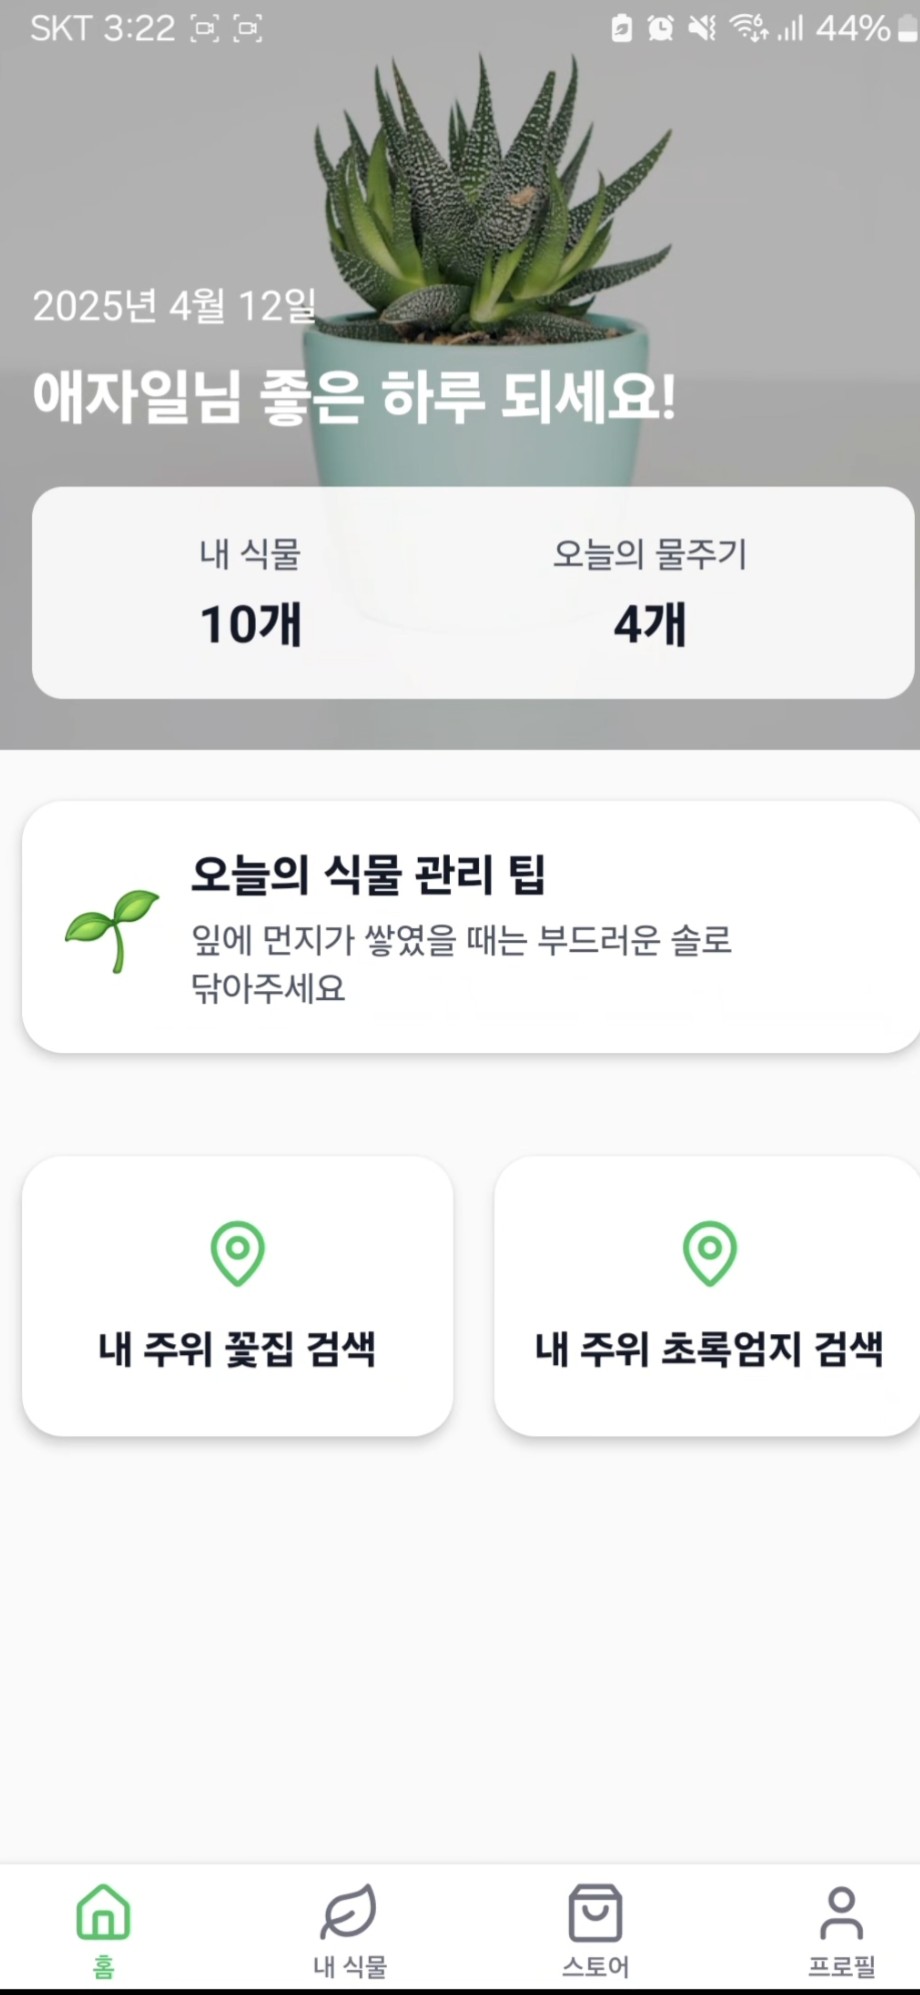
Task: Tap the 애자일님 좋은 하루 되세요 greeting
Action: [354, 397]
